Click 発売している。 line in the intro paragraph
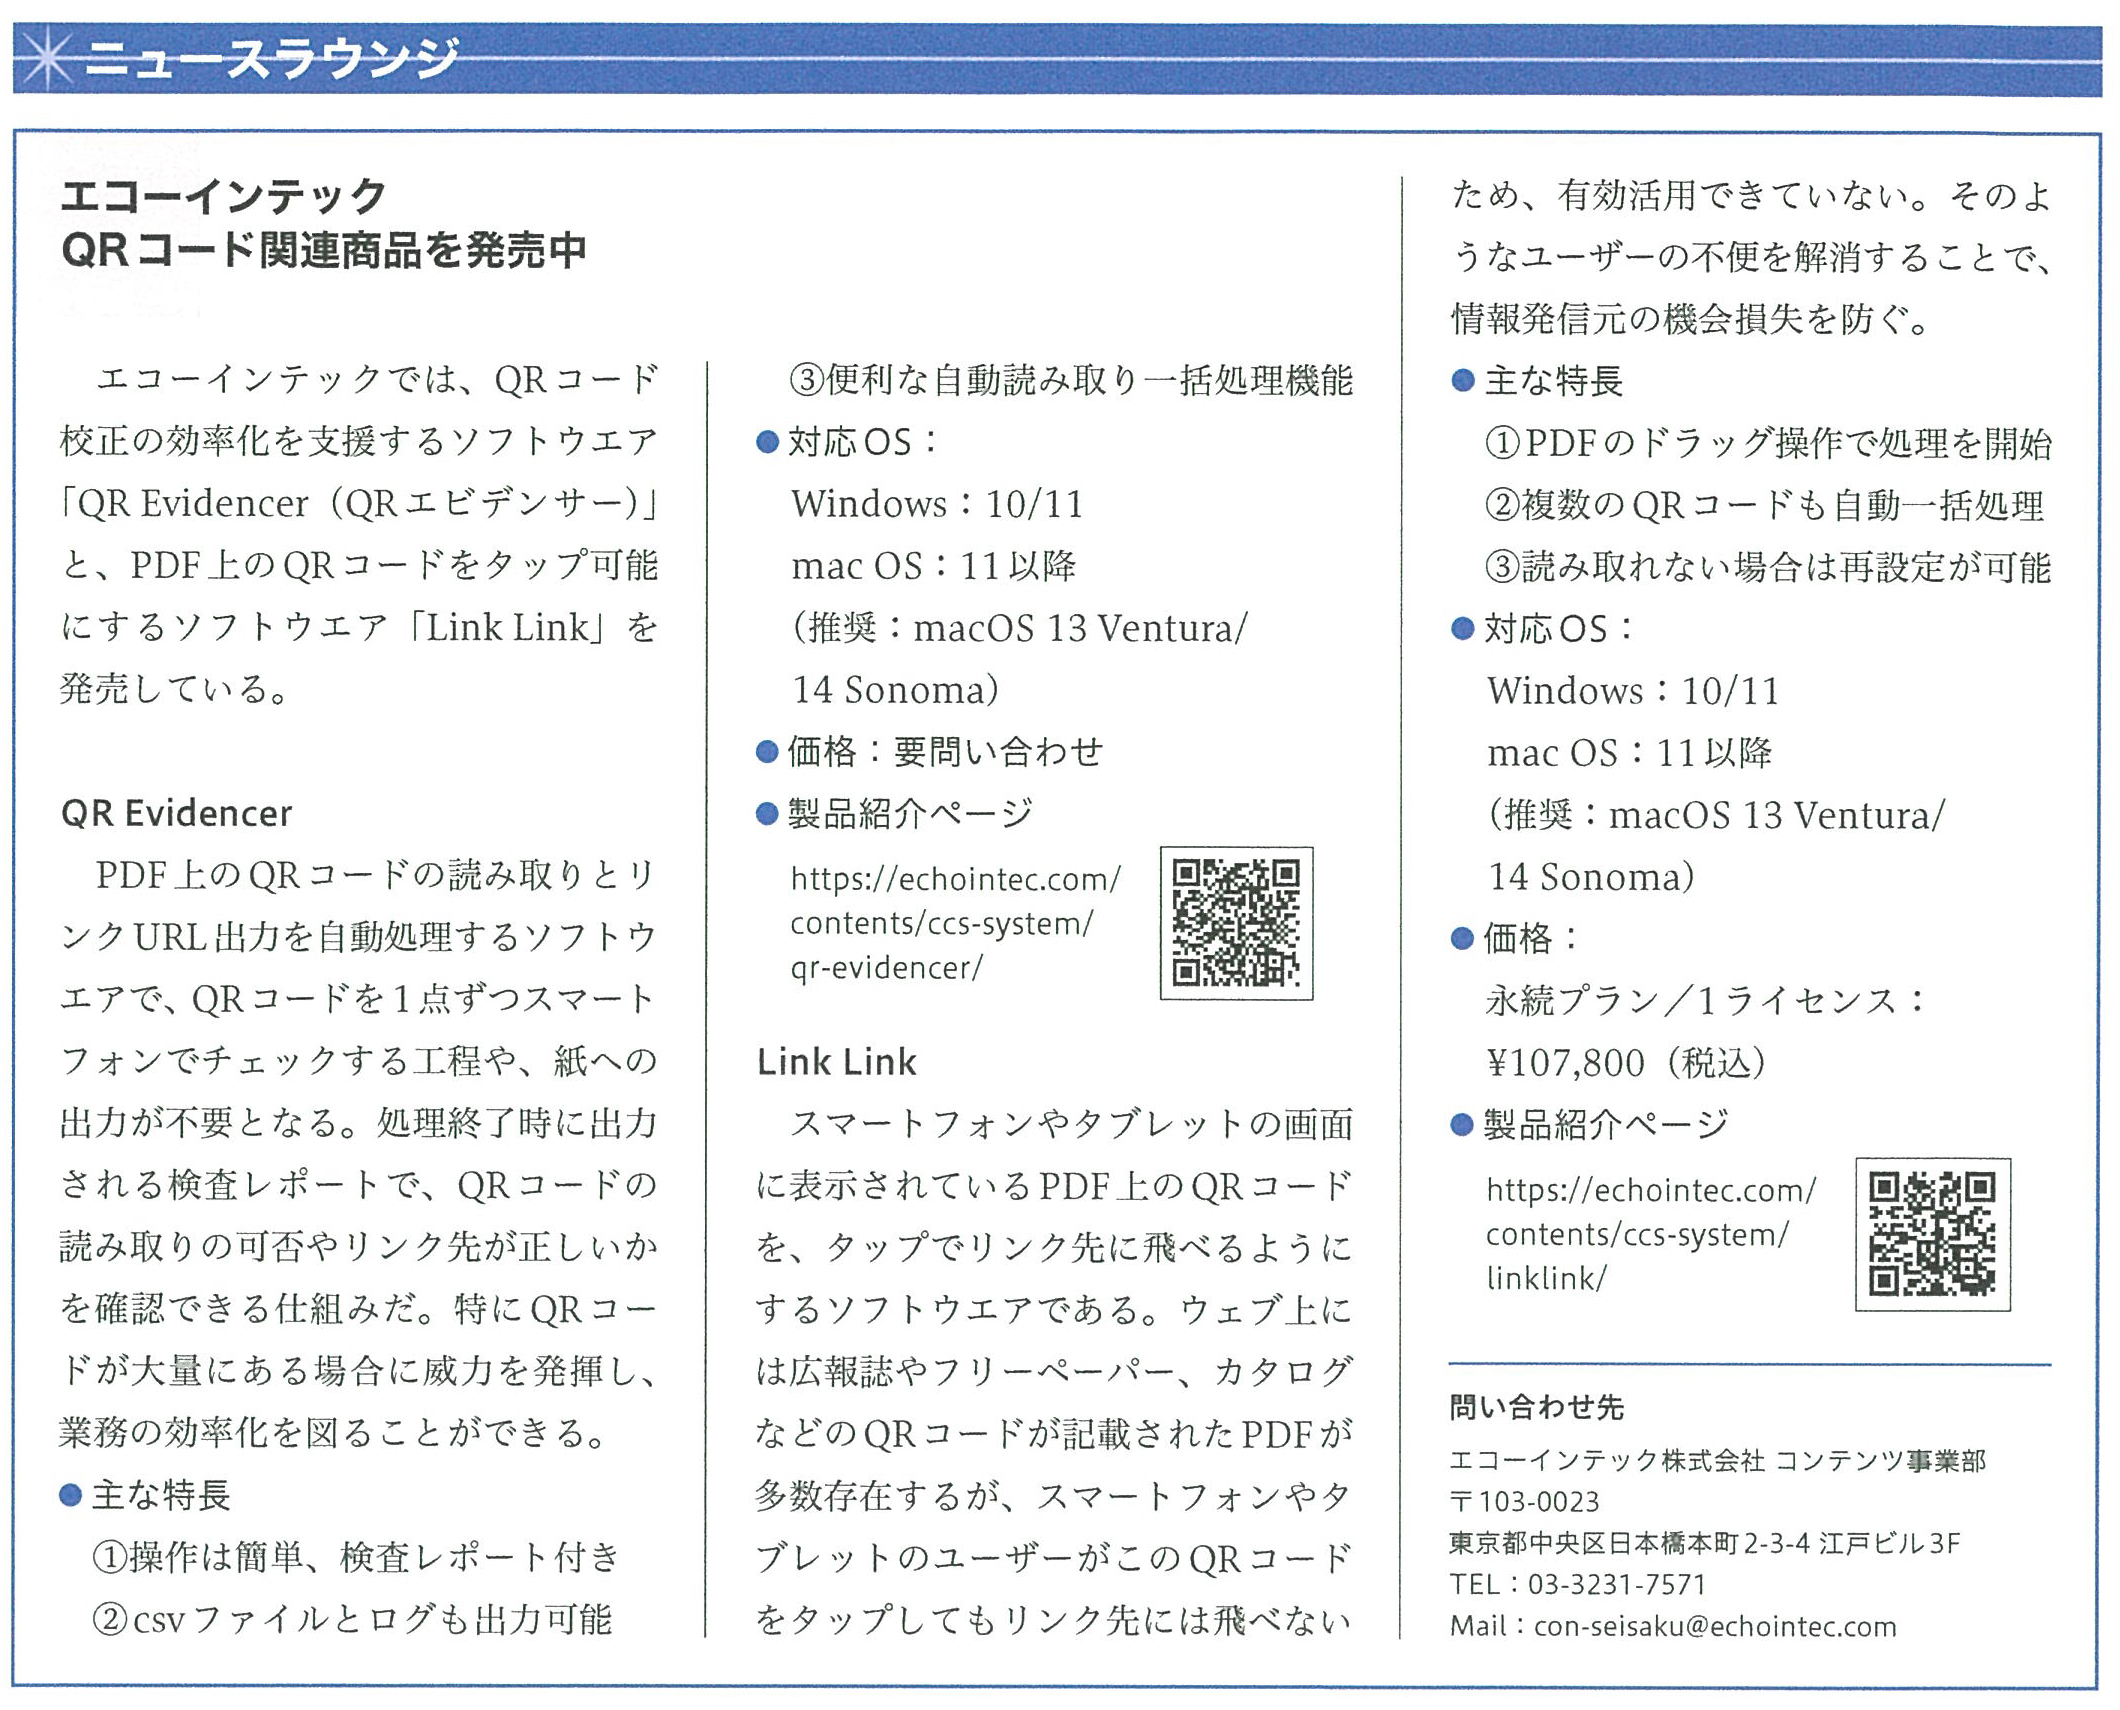2120x1710 pixels. [174, 689]
